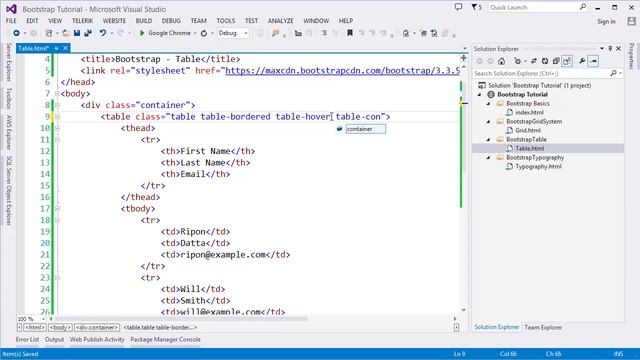Click the bootstrapcdn stylesheet URL link

[342, 71]
